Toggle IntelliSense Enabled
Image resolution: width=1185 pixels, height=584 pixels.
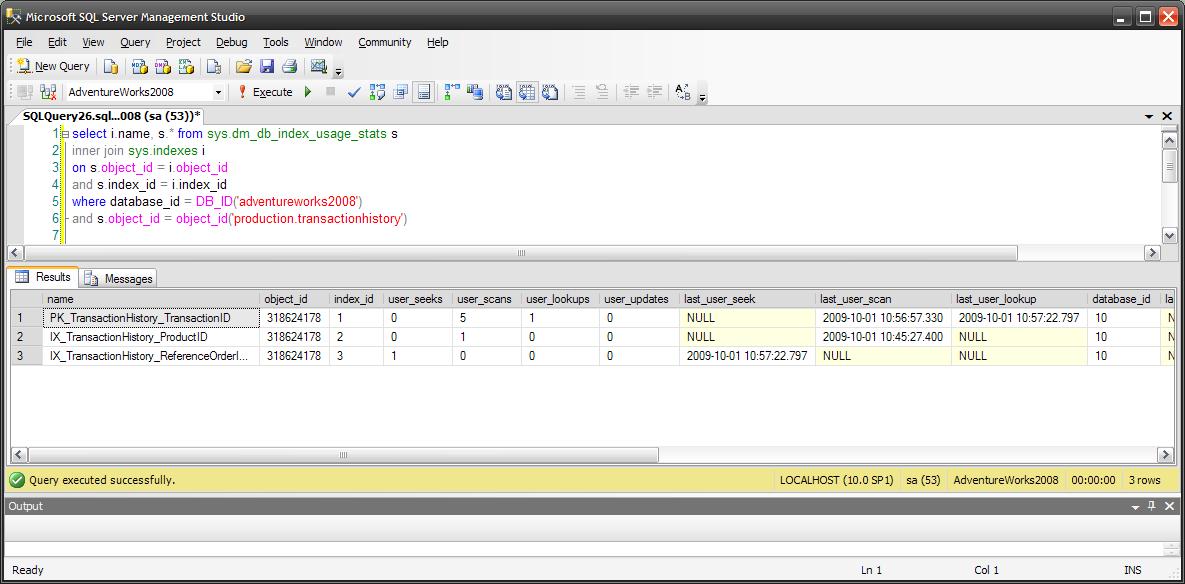[x=424, y=92]
